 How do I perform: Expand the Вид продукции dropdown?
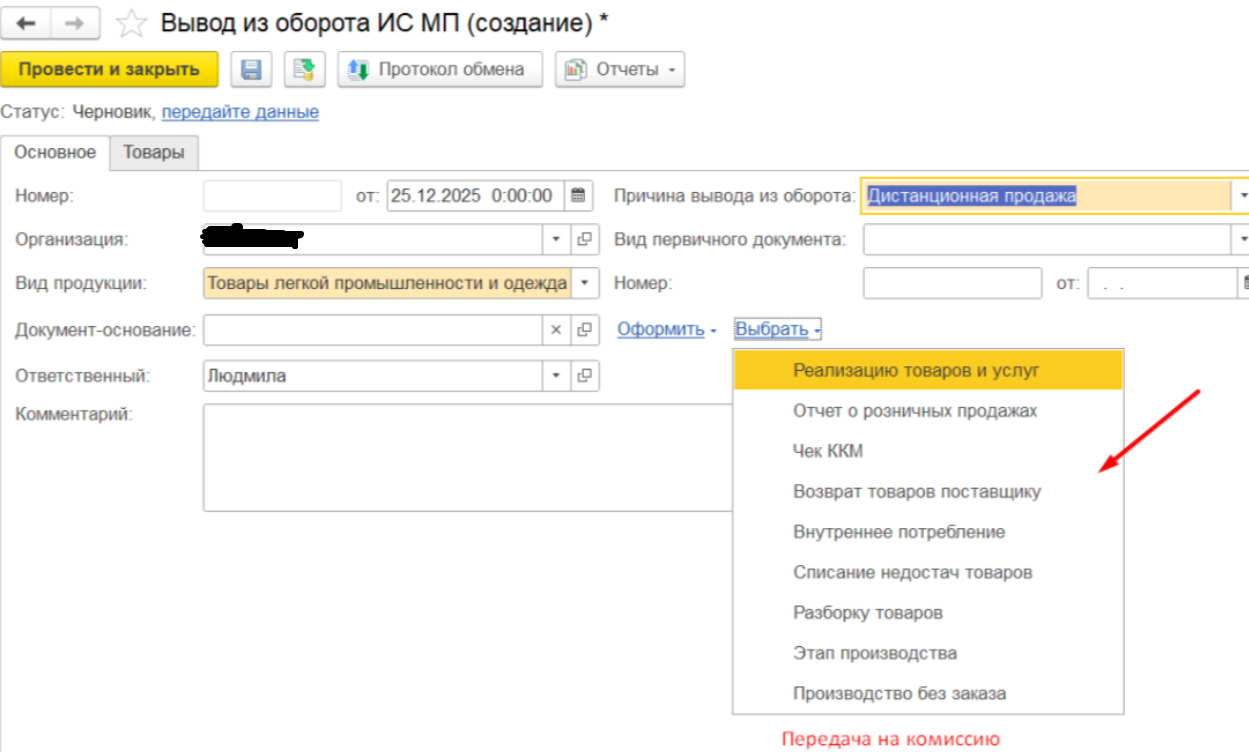pyautogui.click(x=585, y=284)
